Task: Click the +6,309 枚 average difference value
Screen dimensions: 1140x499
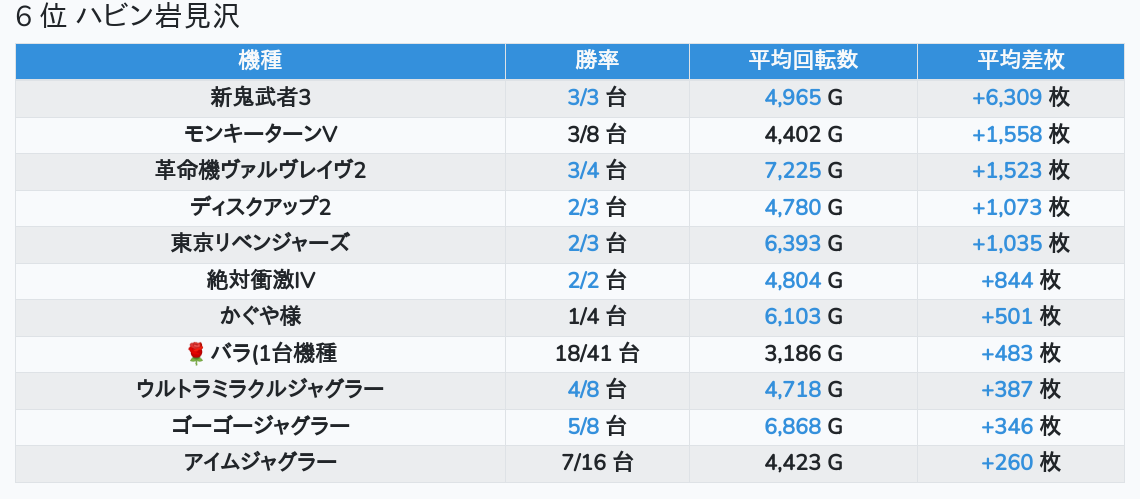Action: (x=1020, y=98)
